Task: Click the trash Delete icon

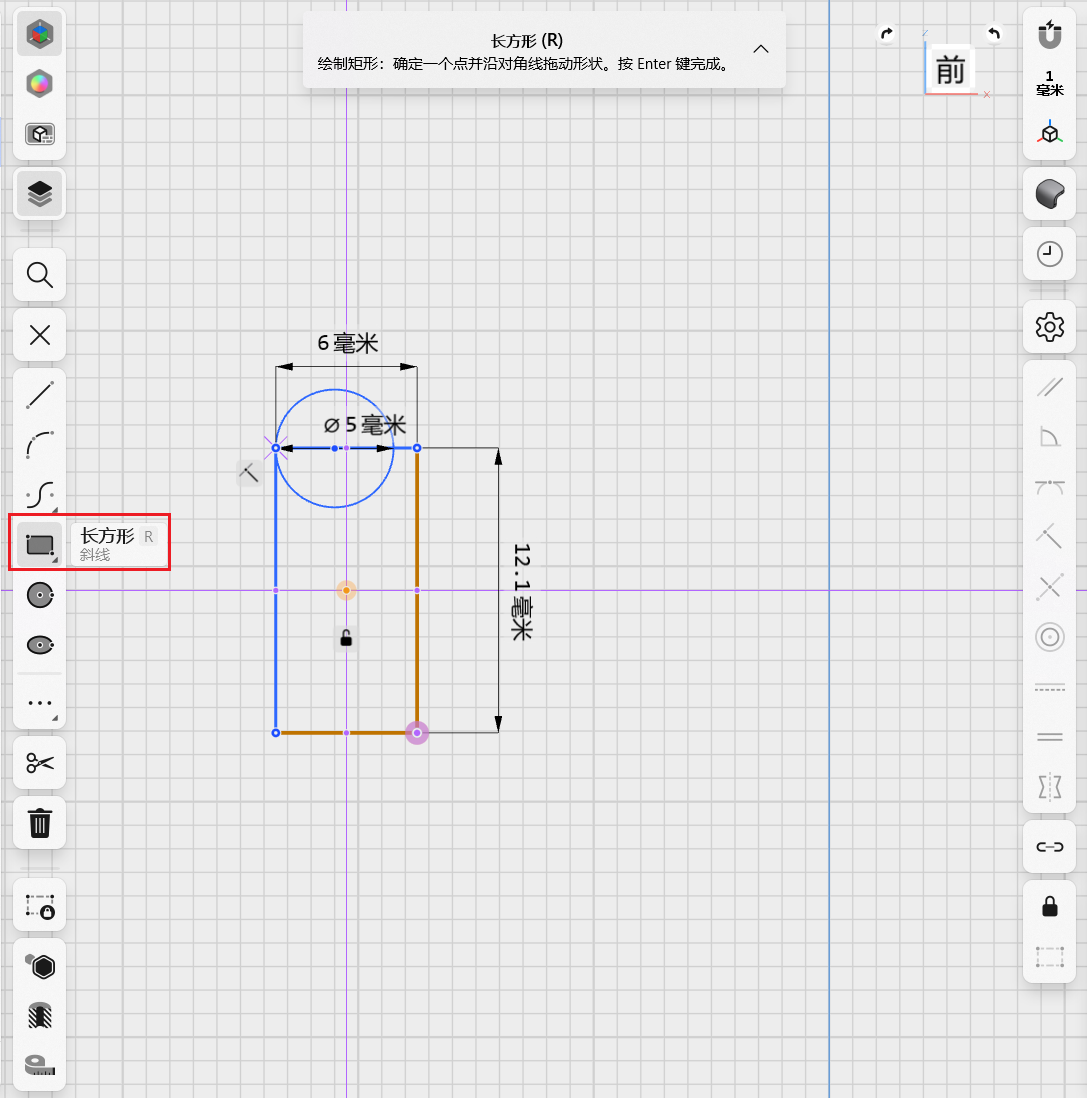Action: pyautogui.click(x=39, y=823)
